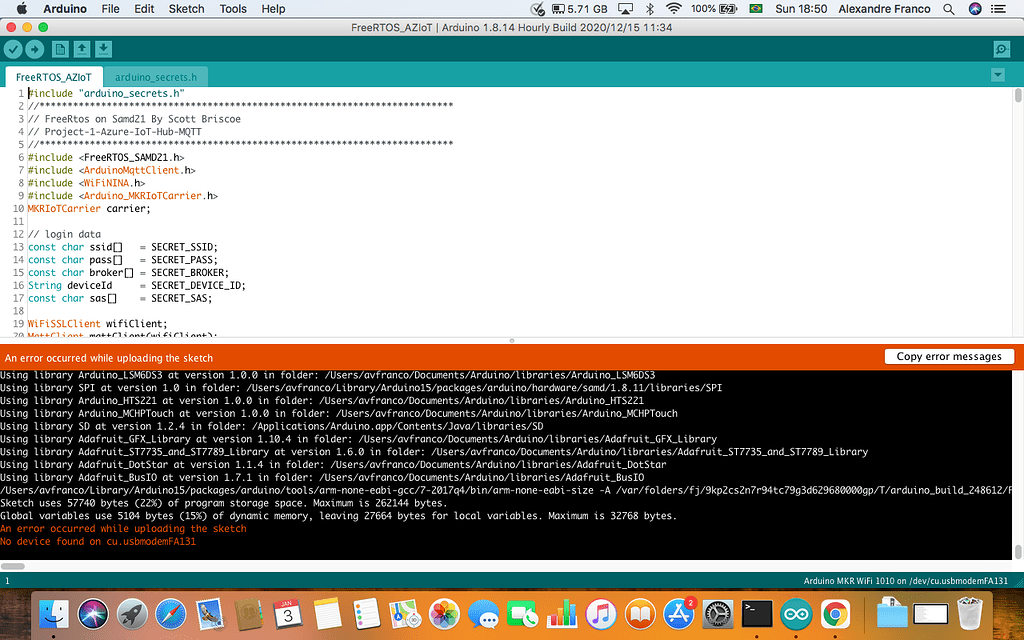
Task: Open System Preferences gear in Dock
Action: click(718, 614)
